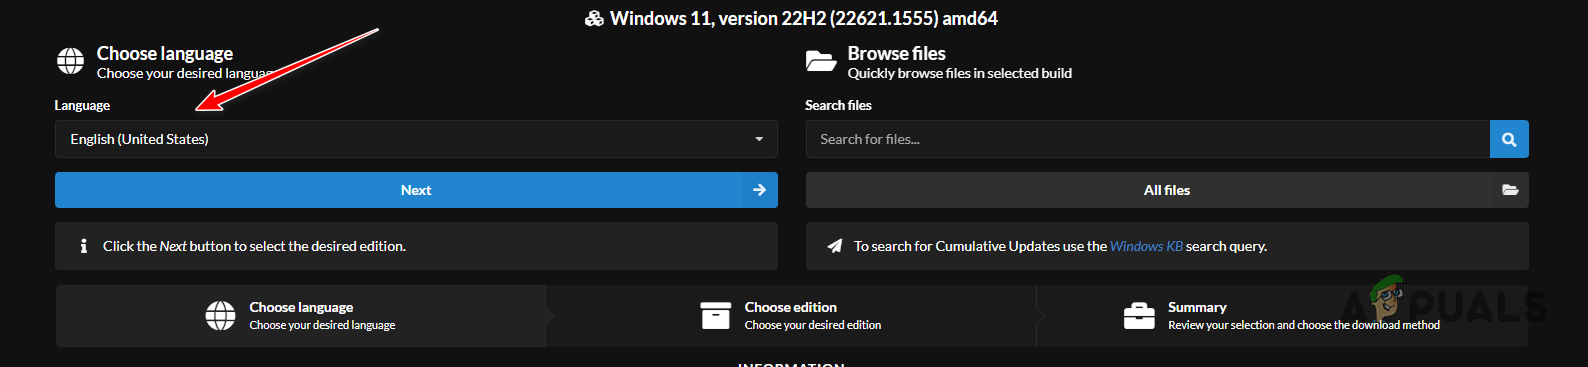Select the Choose edition step tab

click(x=791, y=316)
